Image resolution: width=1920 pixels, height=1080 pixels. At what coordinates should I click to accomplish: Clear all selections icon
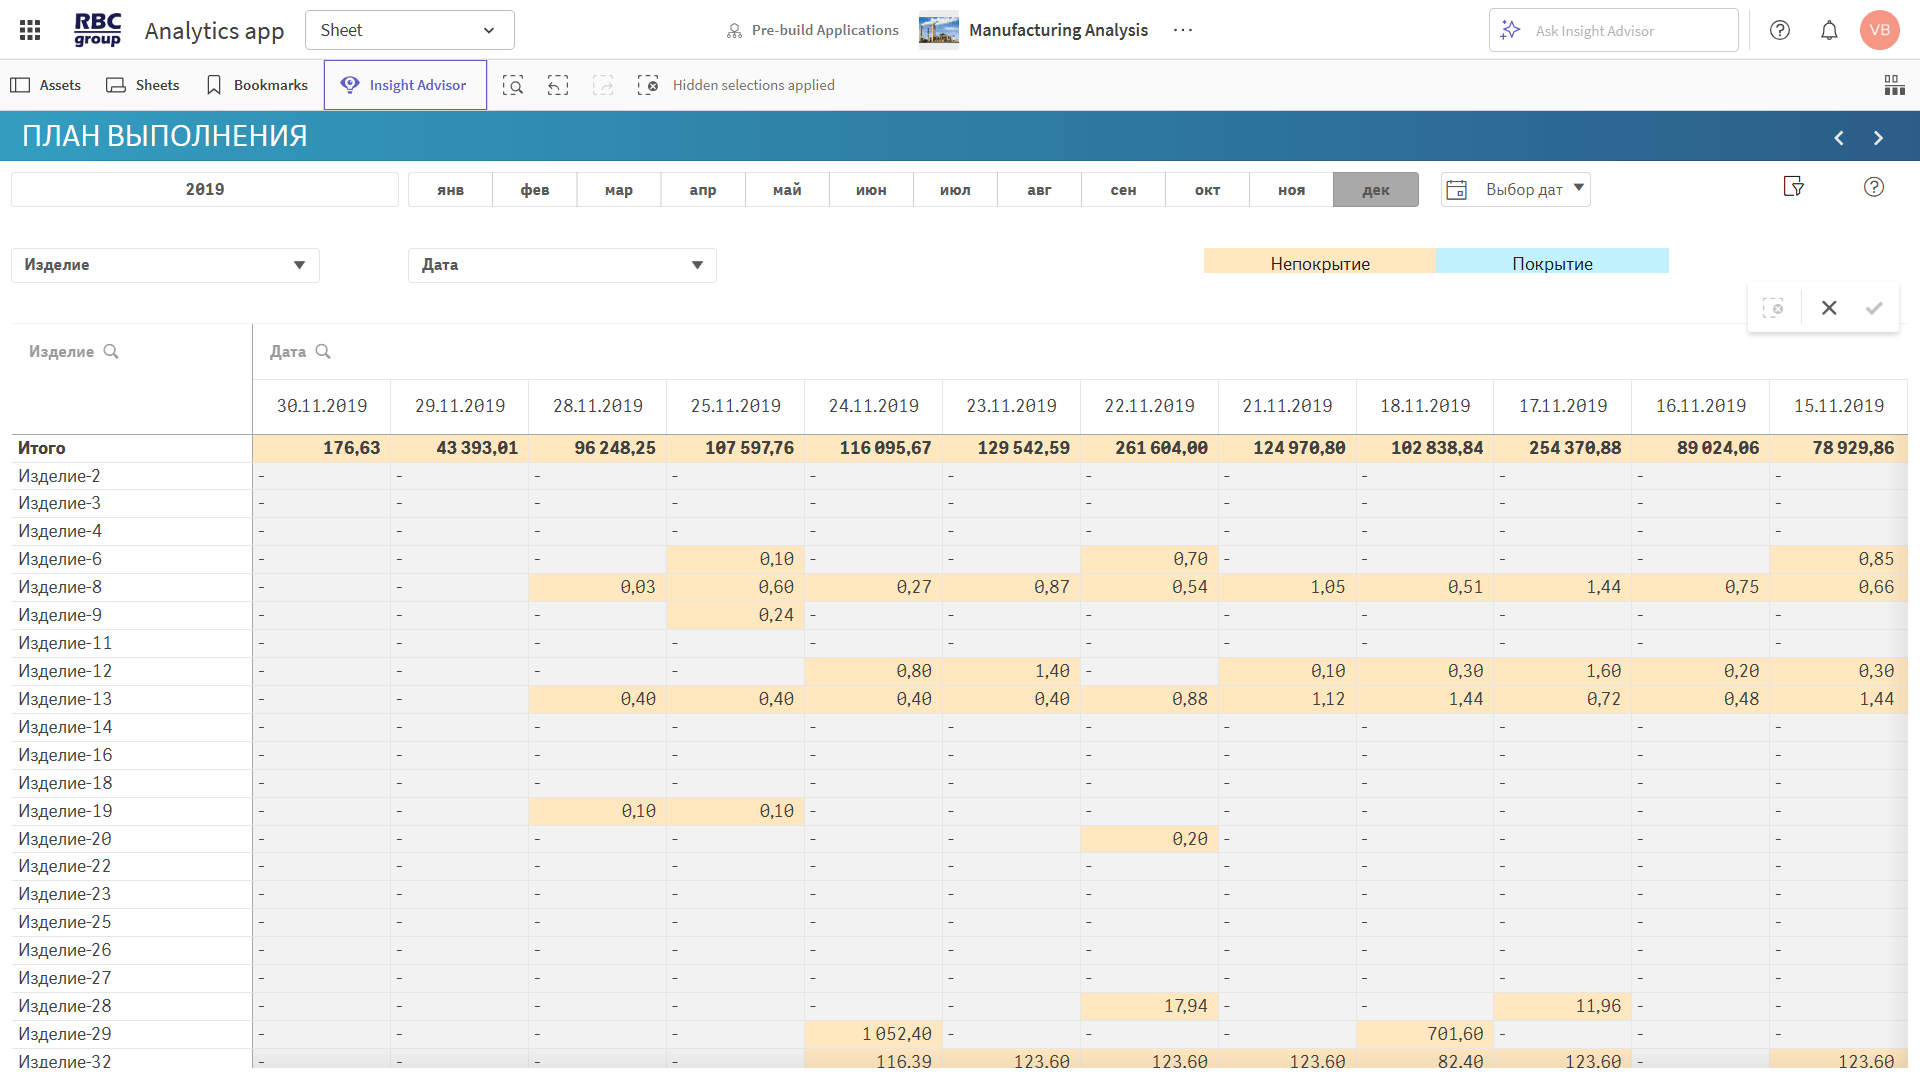(648, 85)
